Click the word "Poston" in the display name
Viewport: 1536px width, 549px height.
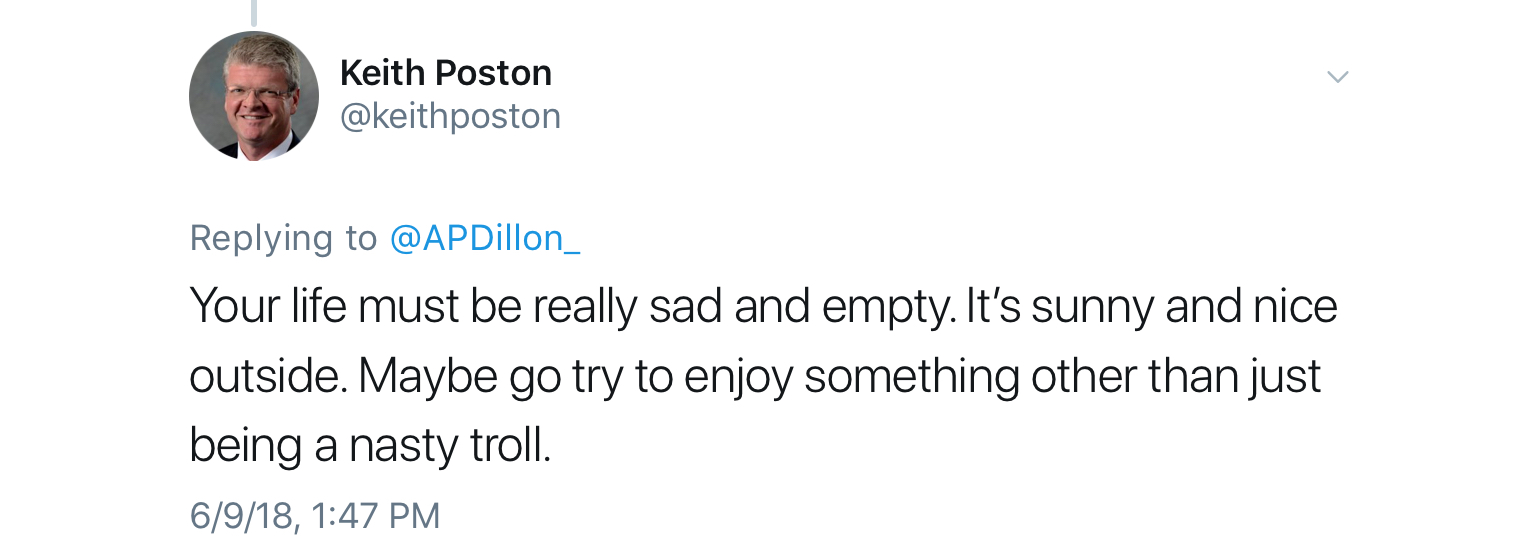(x=495, y=73)
